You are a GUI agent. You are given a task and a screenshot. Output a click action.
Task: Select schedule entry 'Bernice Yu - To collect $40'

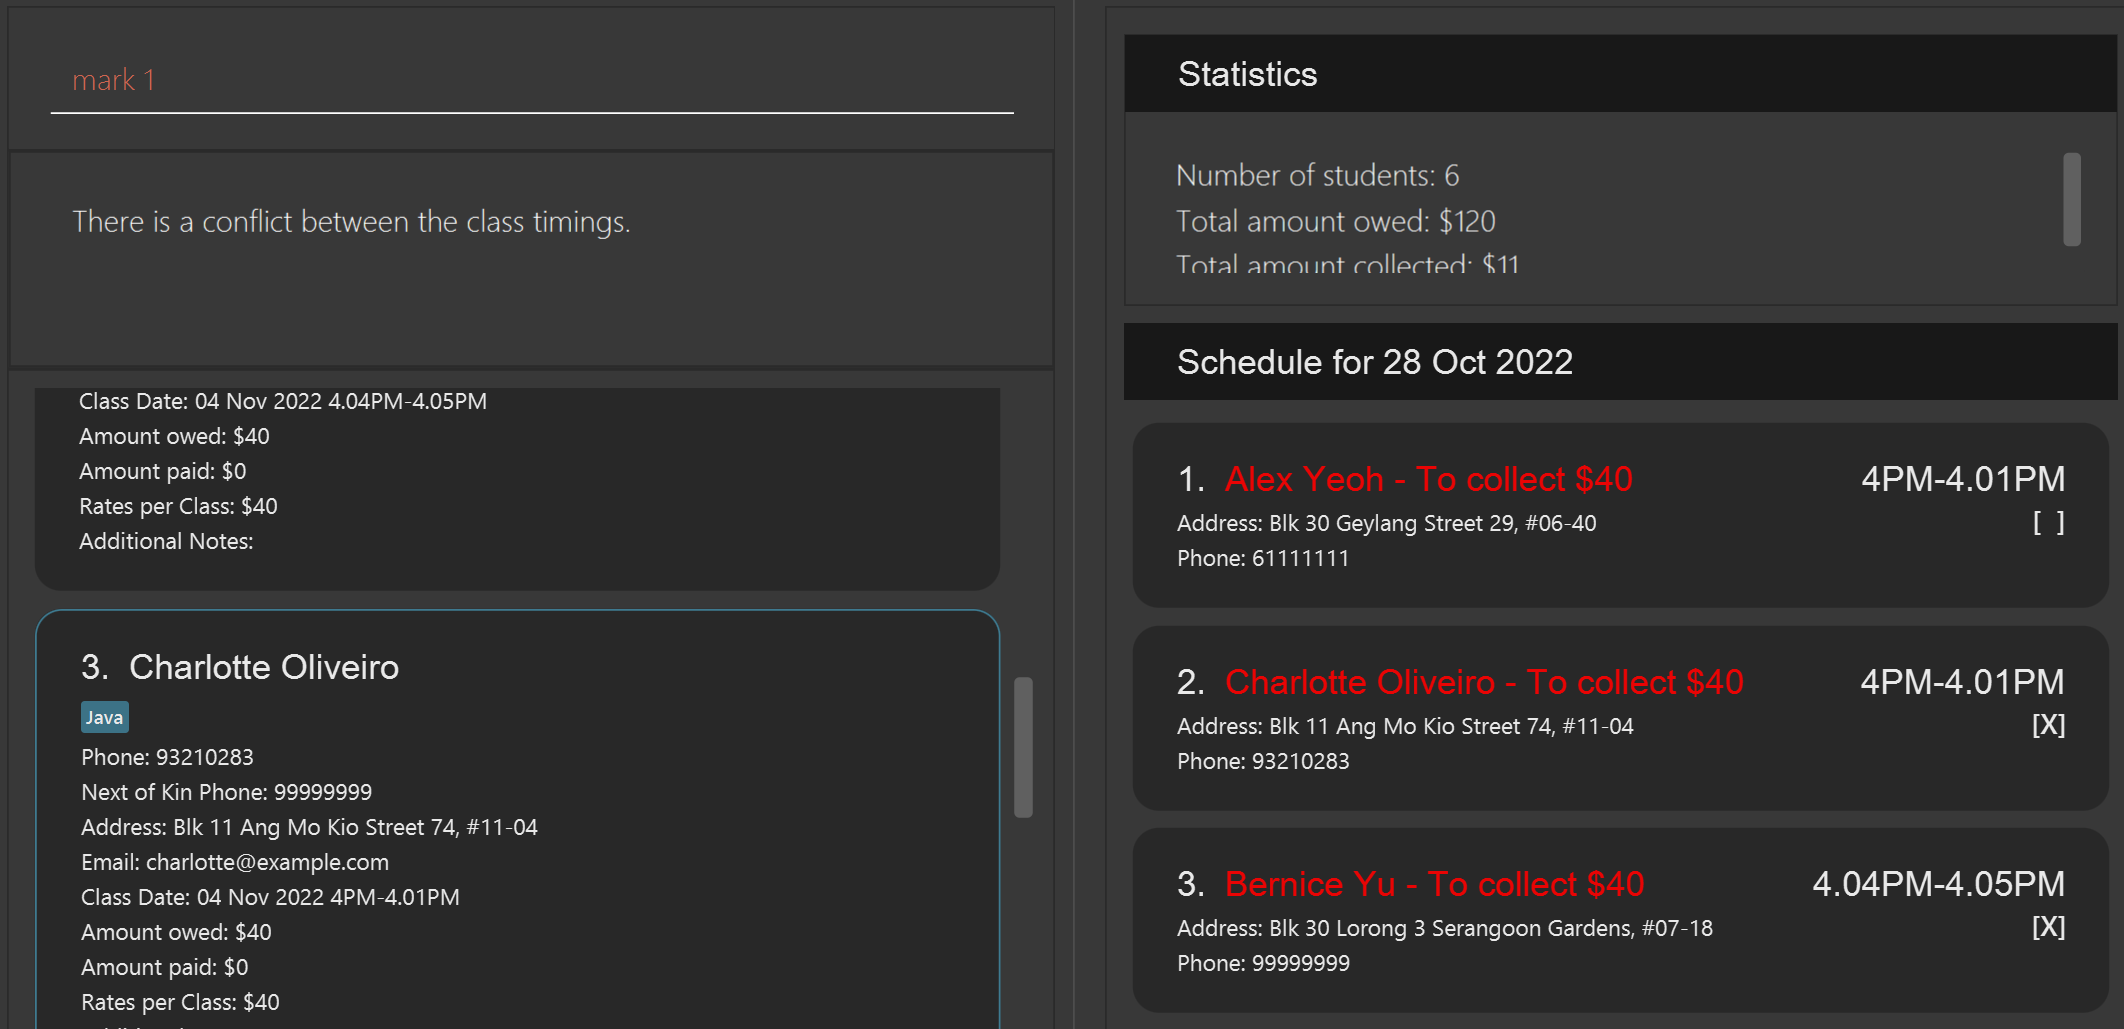1620,920
